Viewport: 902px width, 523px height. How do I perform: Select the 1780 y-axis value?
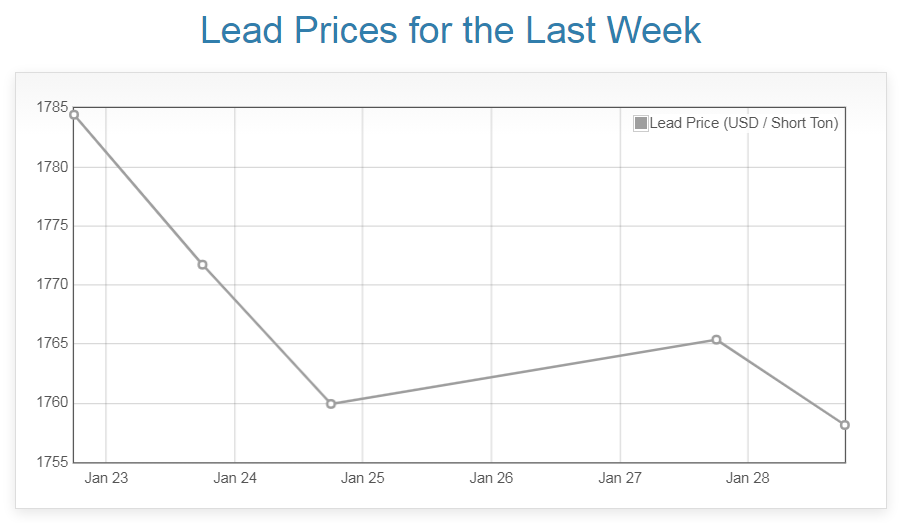(x=52, y=167)
